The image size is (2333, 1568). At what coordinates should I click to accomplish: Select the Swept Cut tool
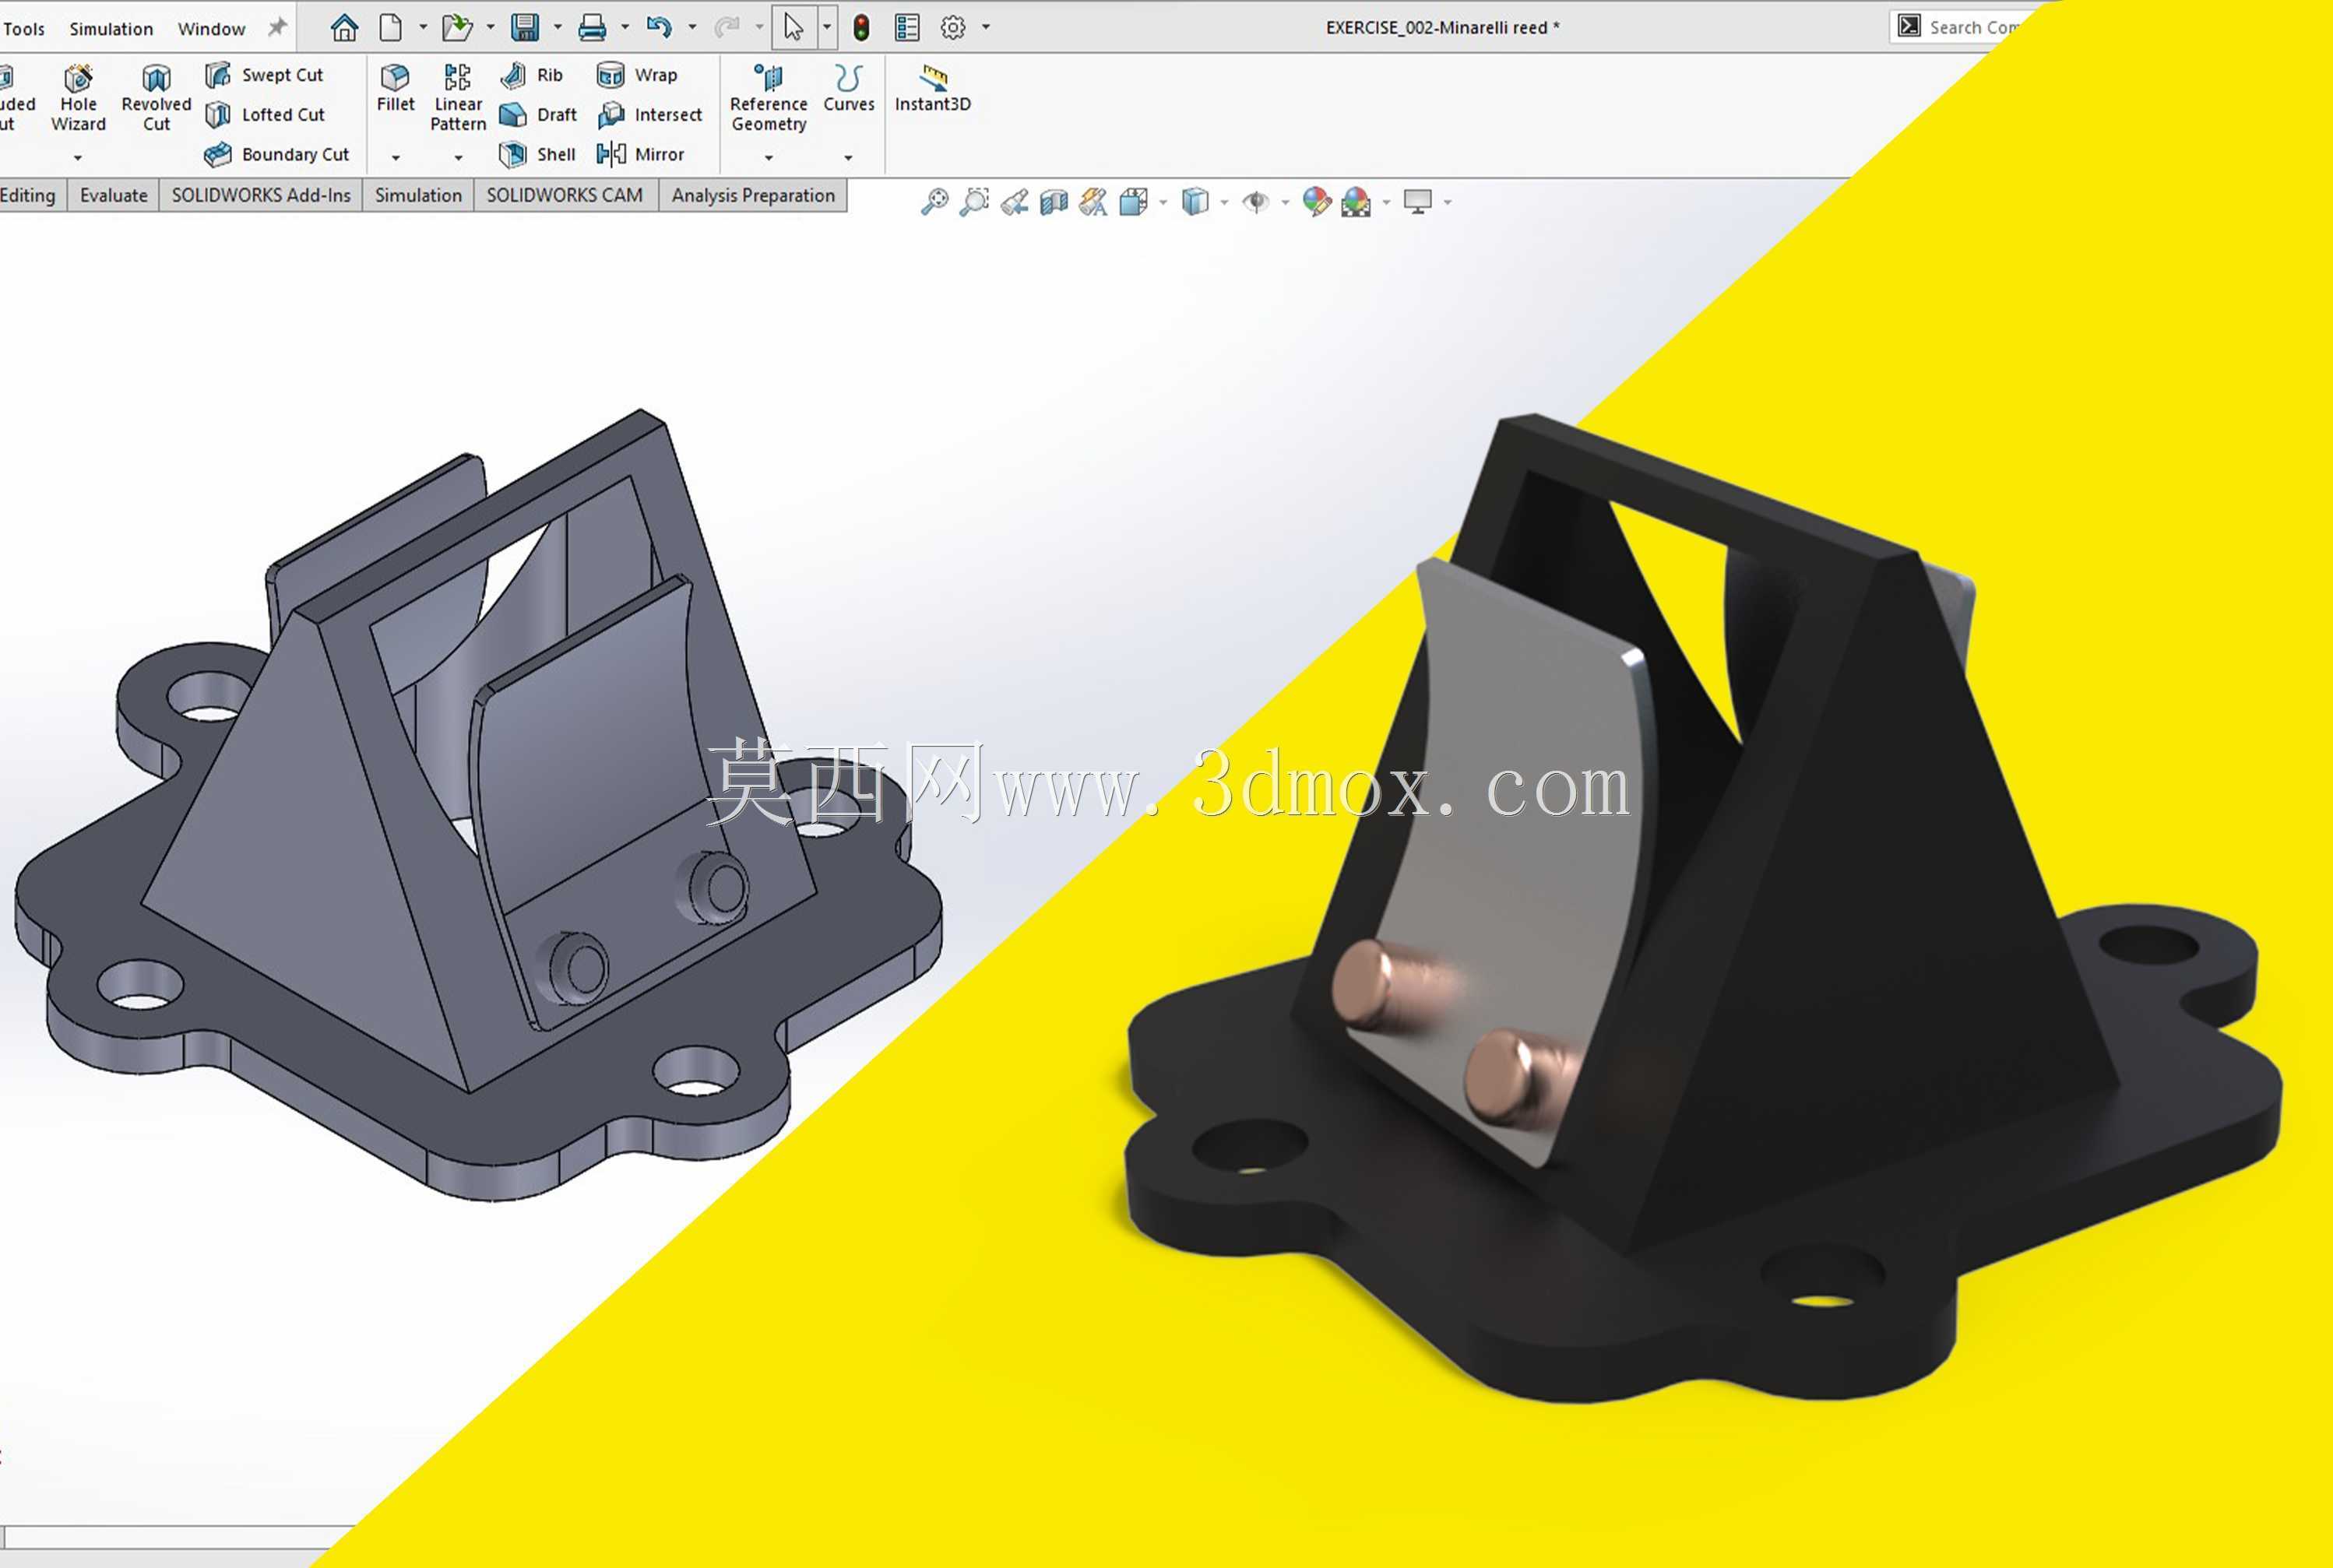(264, 75)
